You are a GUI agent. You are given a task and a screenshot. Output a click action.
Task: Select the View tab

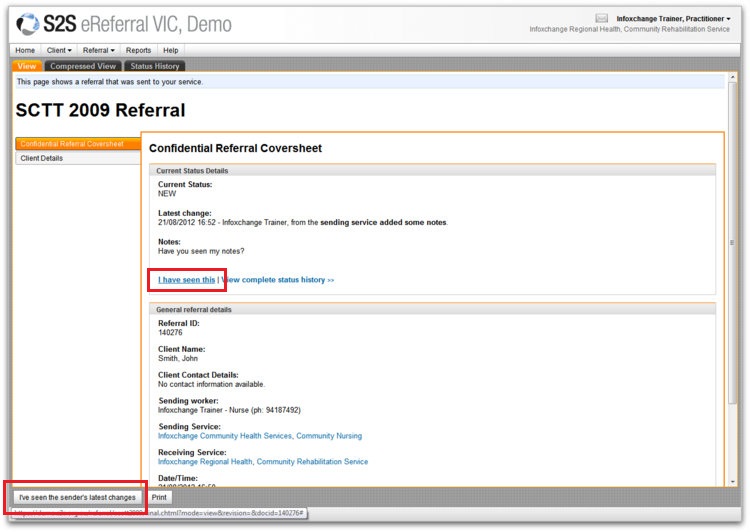click(x=27, y=66)
